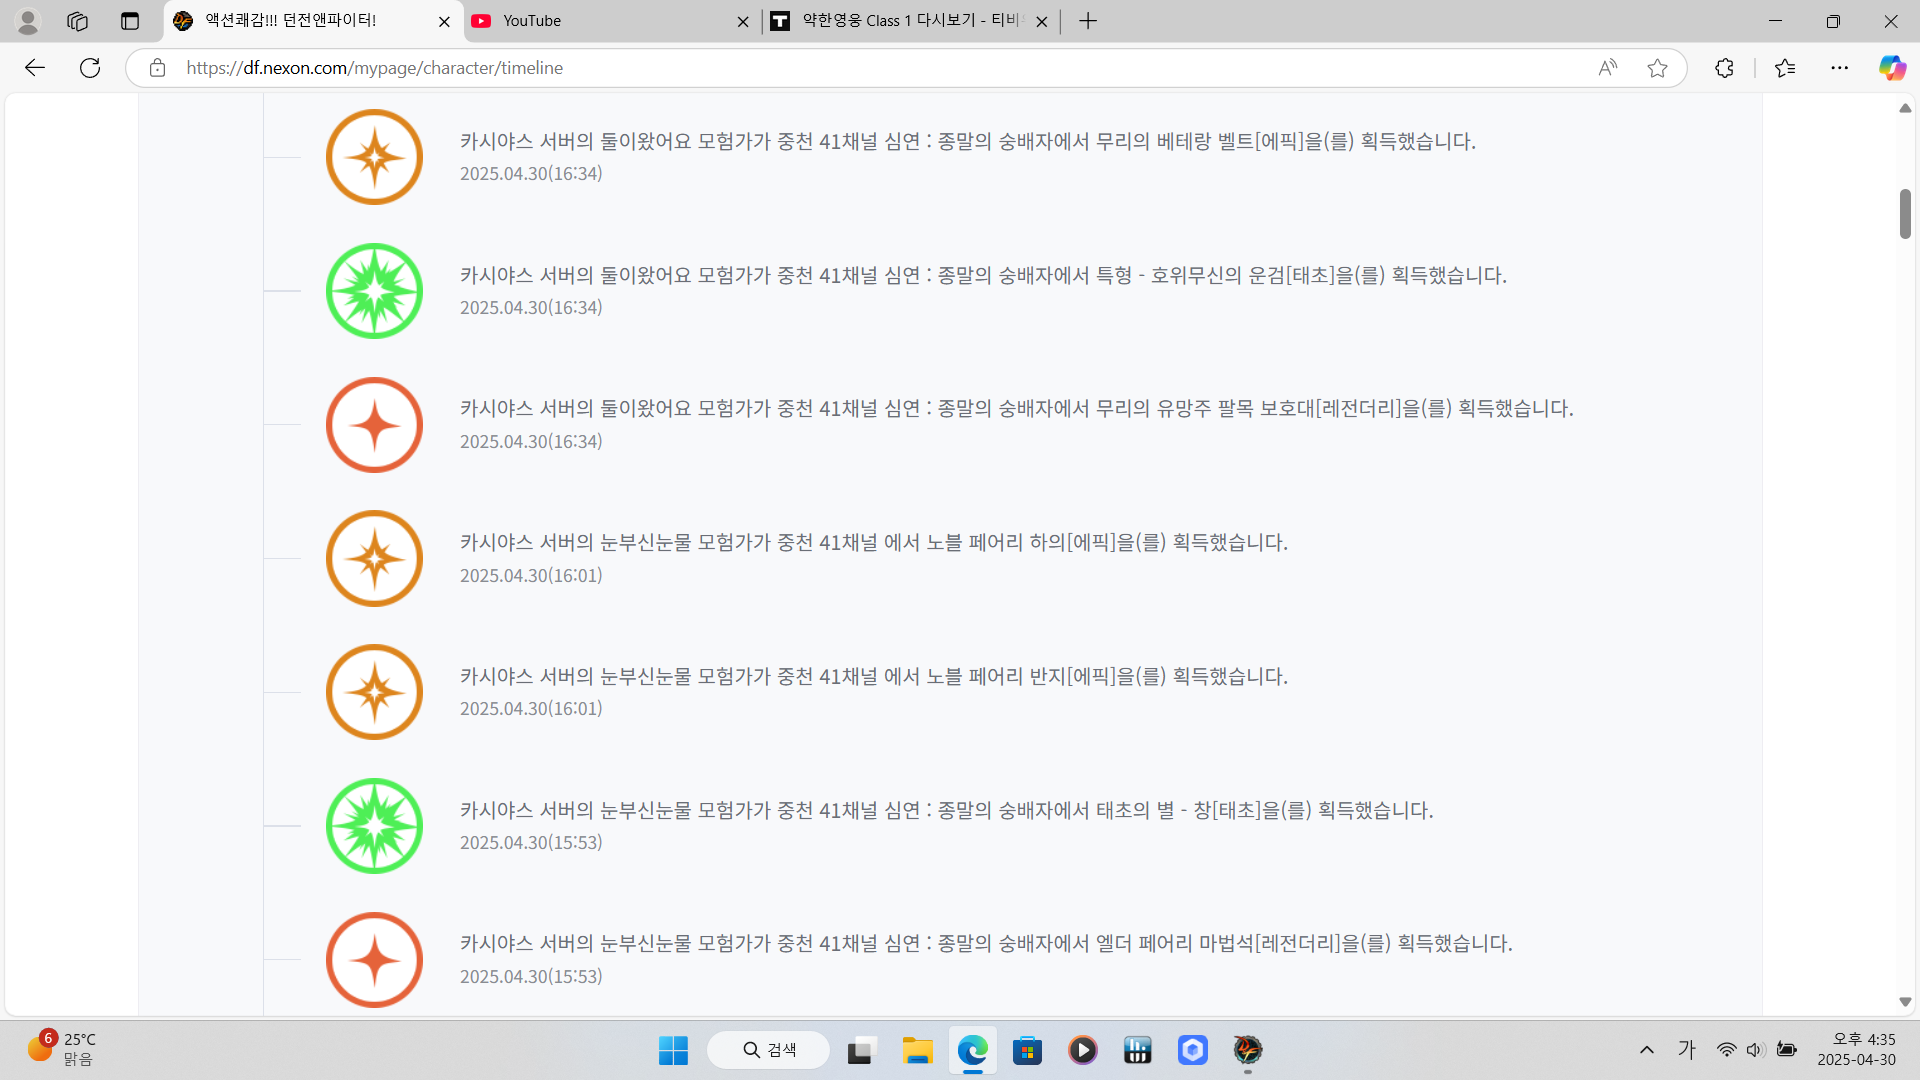The width and height of the screenshot is (1920, 1080).
Task: Open browser Extensions icon
Action: pos(1724,68)
